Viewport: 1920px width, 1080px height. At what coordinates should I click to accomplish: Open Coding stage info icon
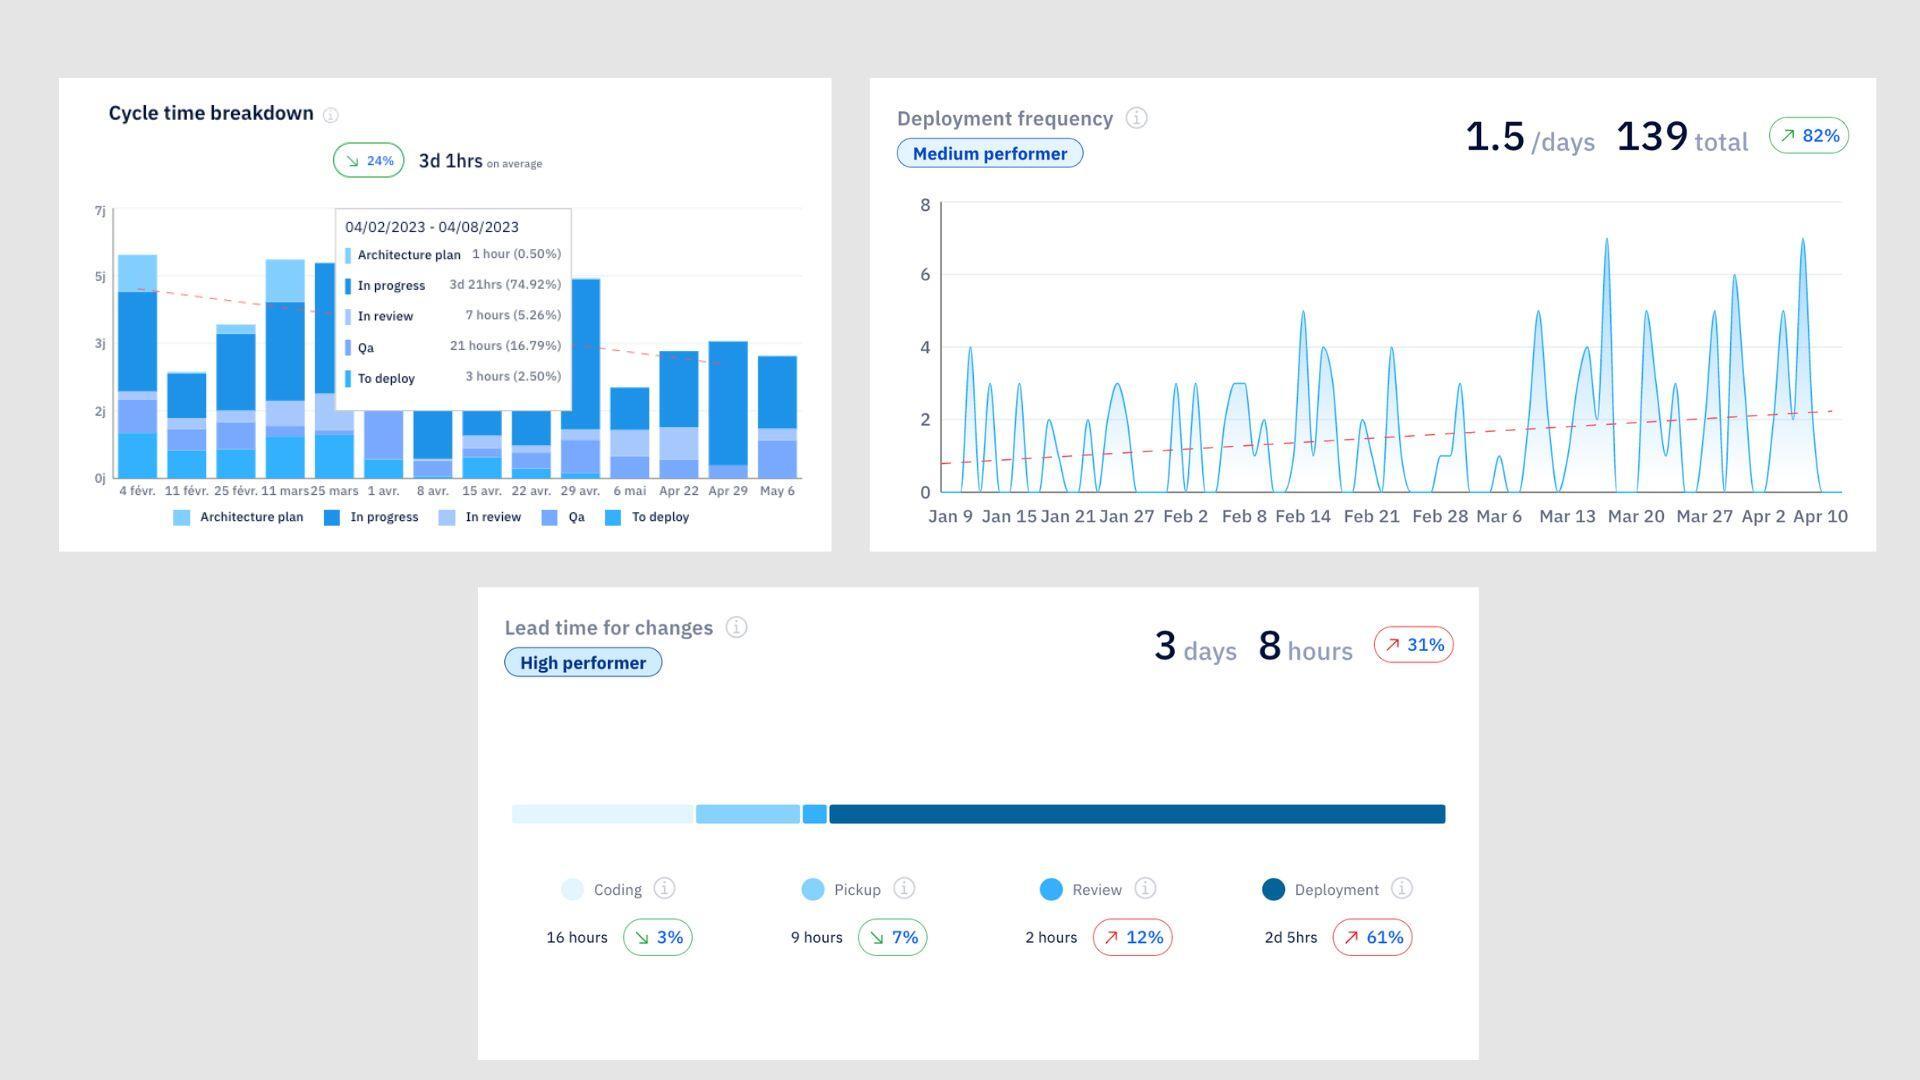pos(664,888)
